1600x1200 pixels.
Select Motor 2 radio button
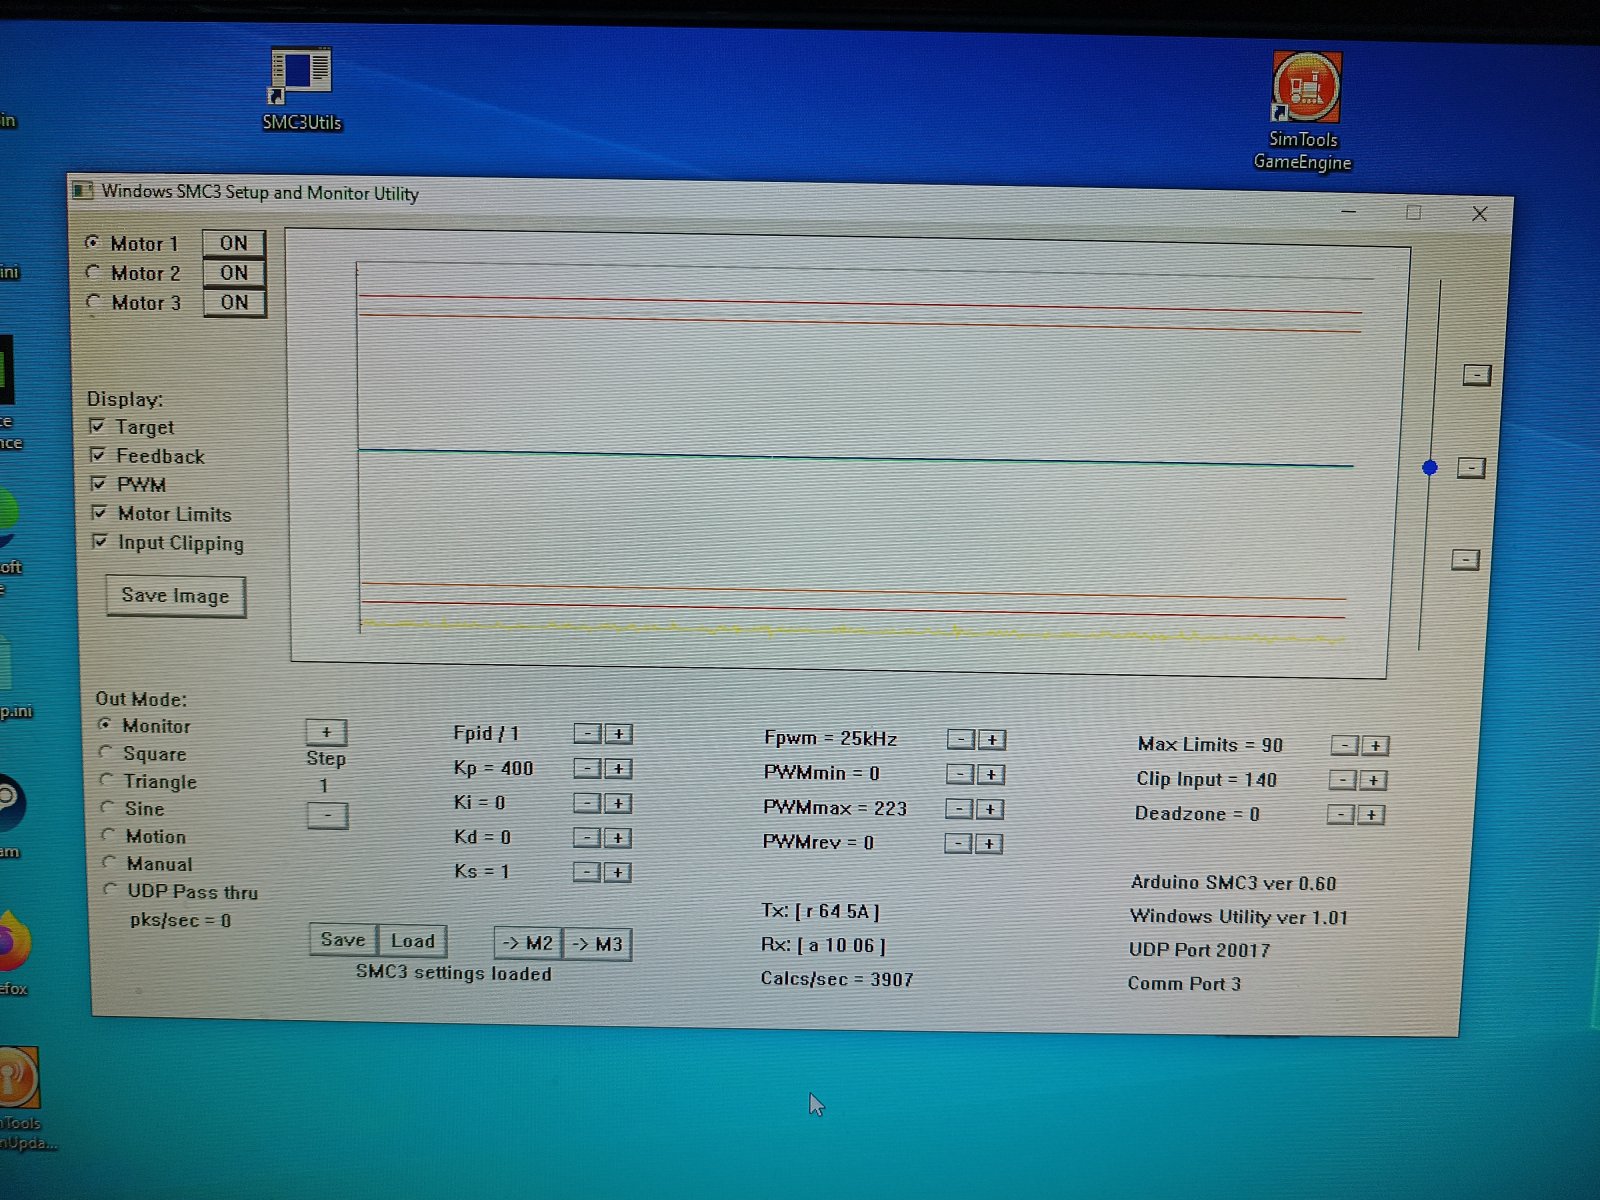pyautogui.click(x=93, y=272)
